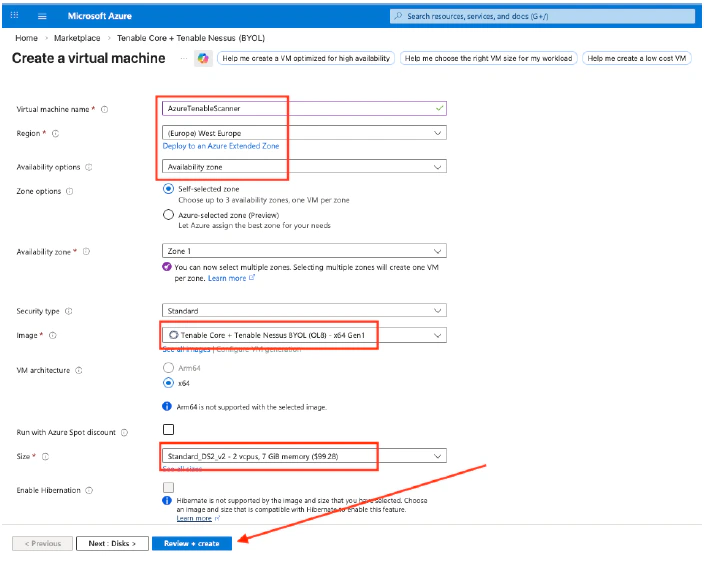This screenshot has height=564, width=704.
Task: Click 'Choose up to 3 availability zones' text
Action: [264, 200]
